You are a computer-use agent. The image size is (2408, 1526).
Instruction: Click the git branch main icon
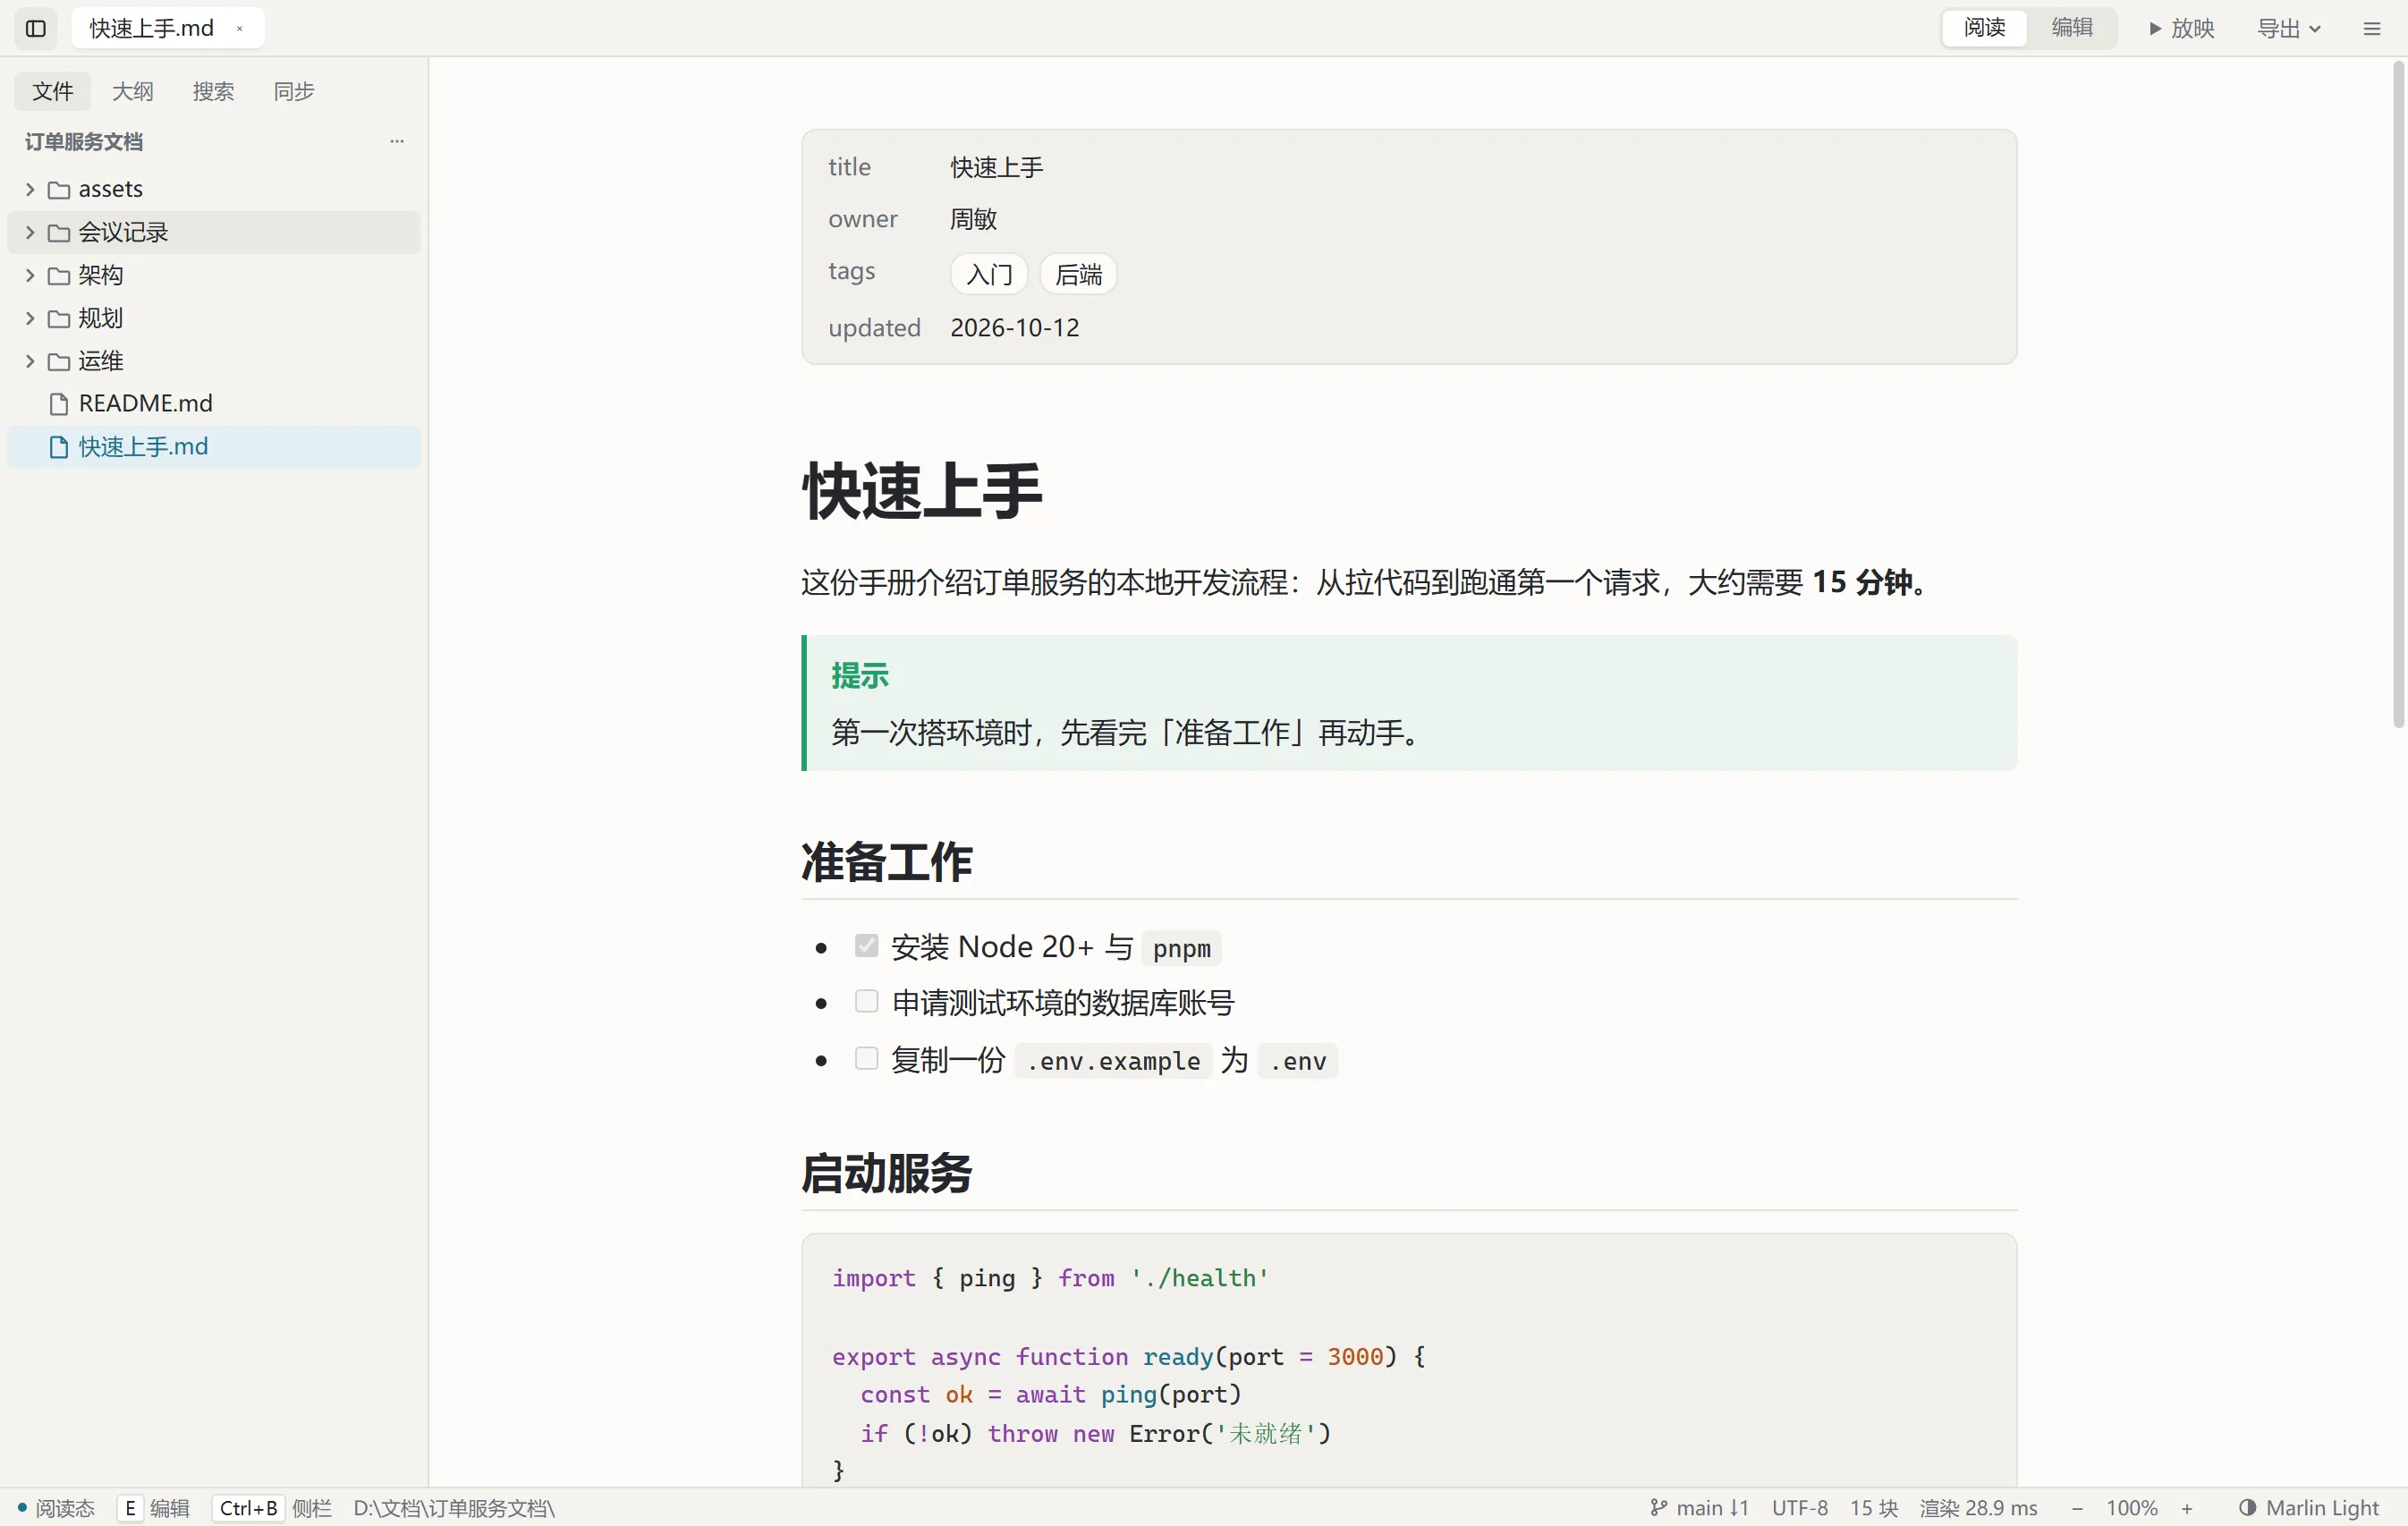pos(1658,1507)
